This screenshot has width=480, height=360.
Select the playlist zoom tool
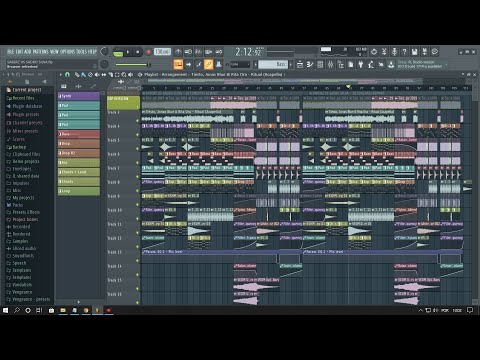click(124, 75)
